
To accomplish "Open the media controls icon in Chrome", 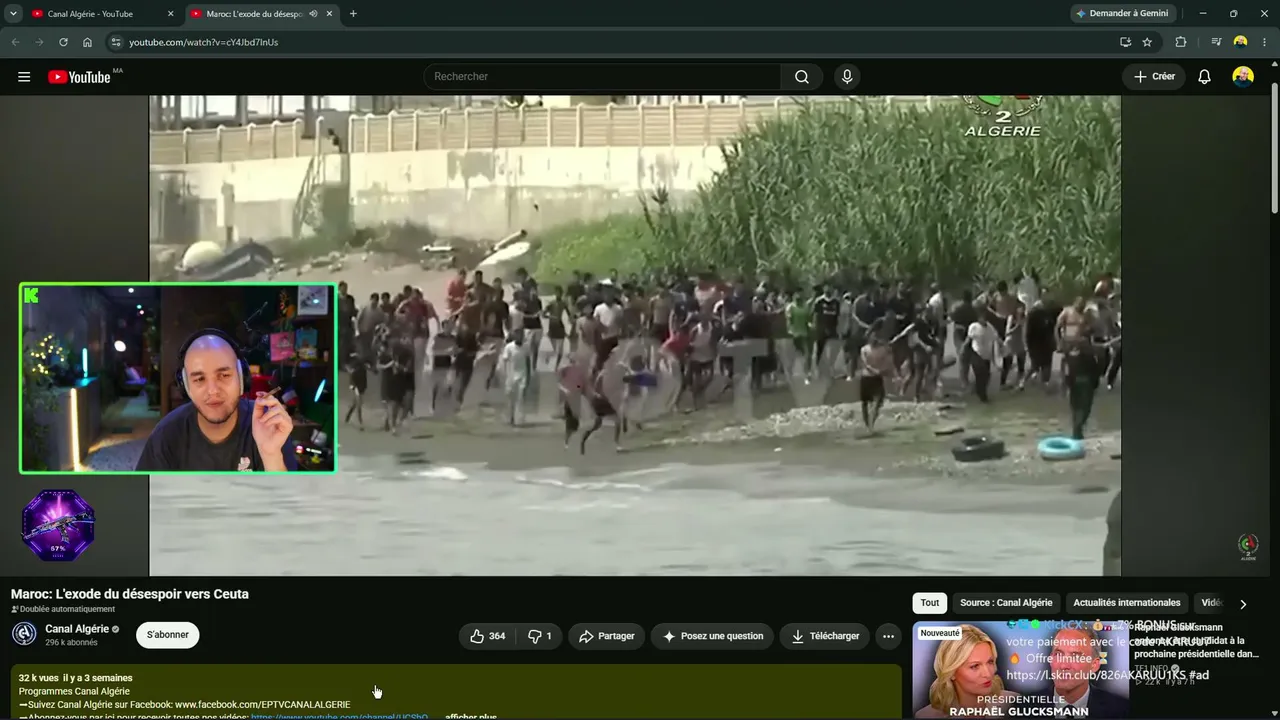I will pyautogui.click(x=1216, y=42).
